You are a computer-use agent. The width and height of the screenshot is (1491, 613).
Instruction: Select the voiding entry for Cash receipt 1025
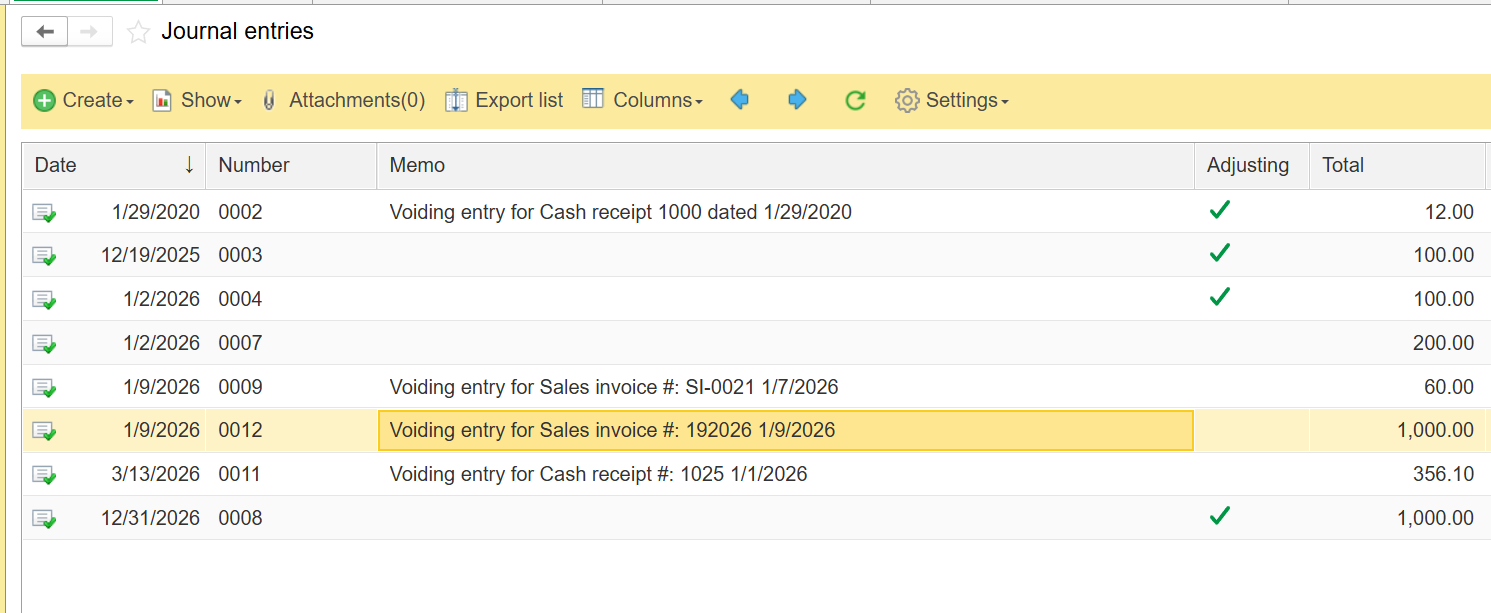tap(598, 474)
